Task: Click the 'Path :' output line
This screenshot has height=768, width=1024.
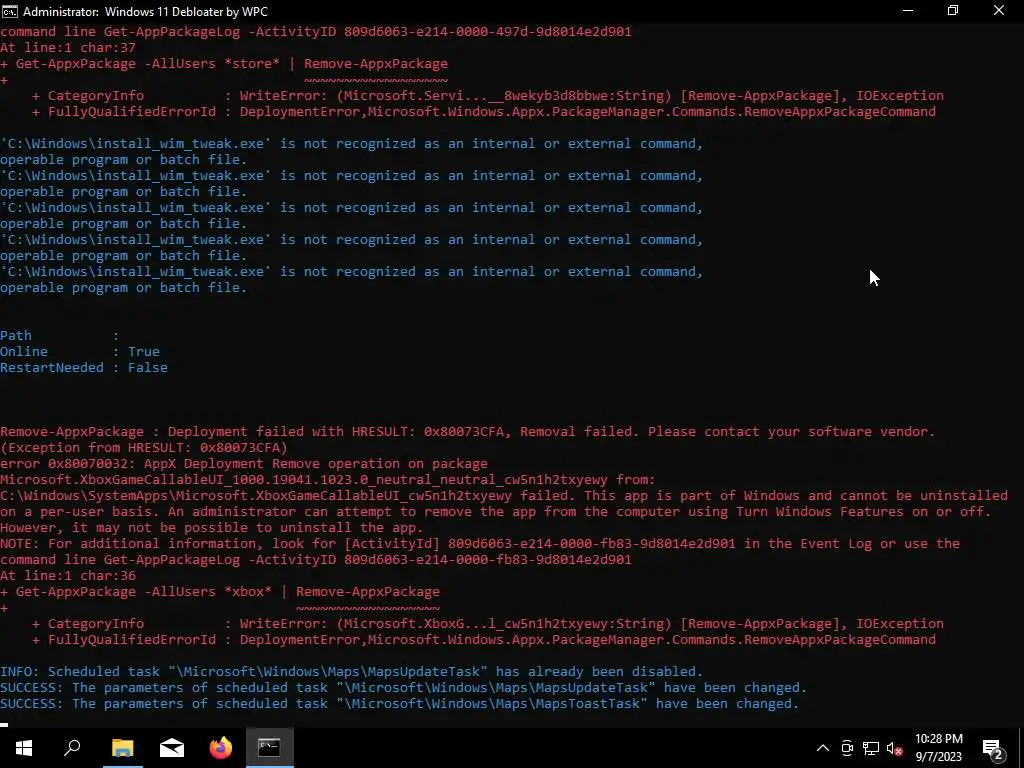Action: click(59, 335)
